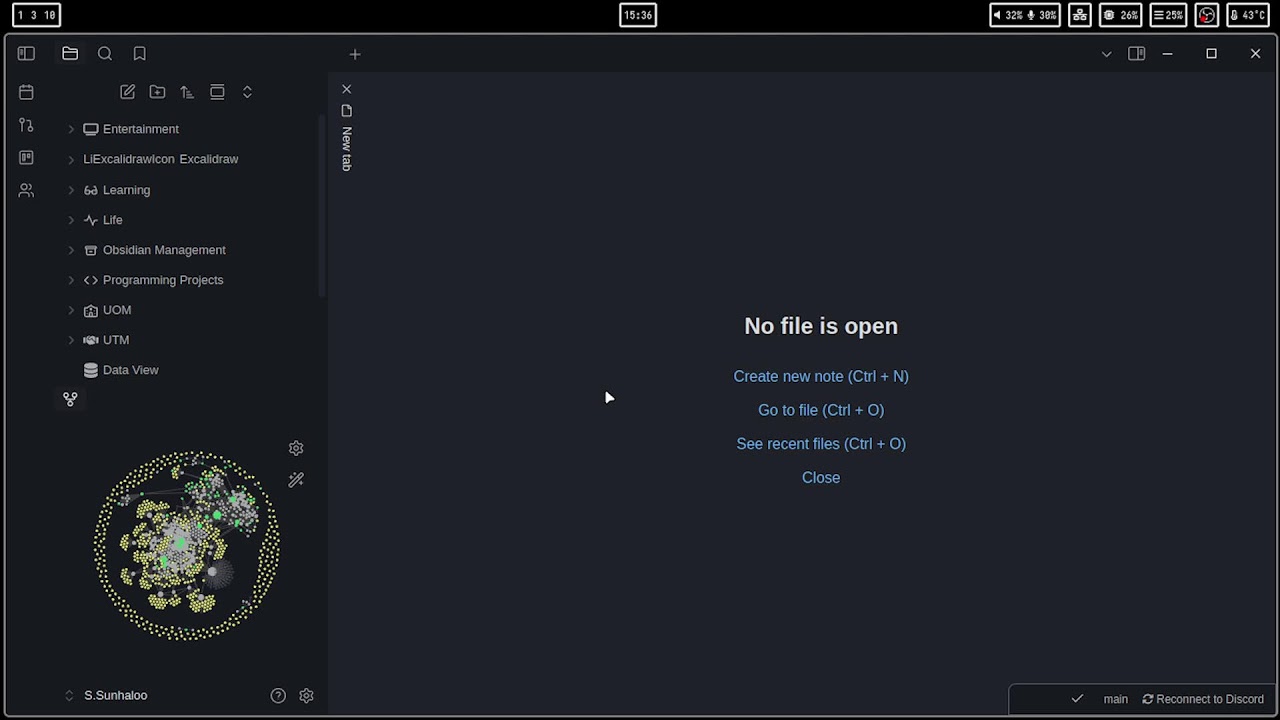Image resolution: width=1280 pixels, height=720 pixels.
Task: Toggle the left sidebar panel
Action: click(x=26, y=54)
